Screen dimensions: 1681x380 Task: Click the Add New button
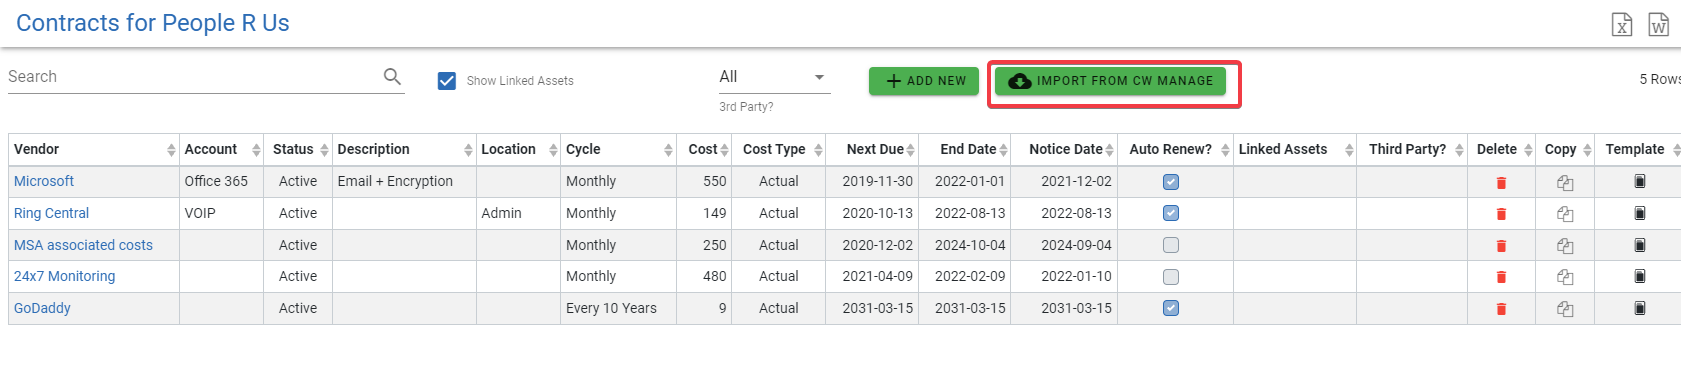(924, 81)
